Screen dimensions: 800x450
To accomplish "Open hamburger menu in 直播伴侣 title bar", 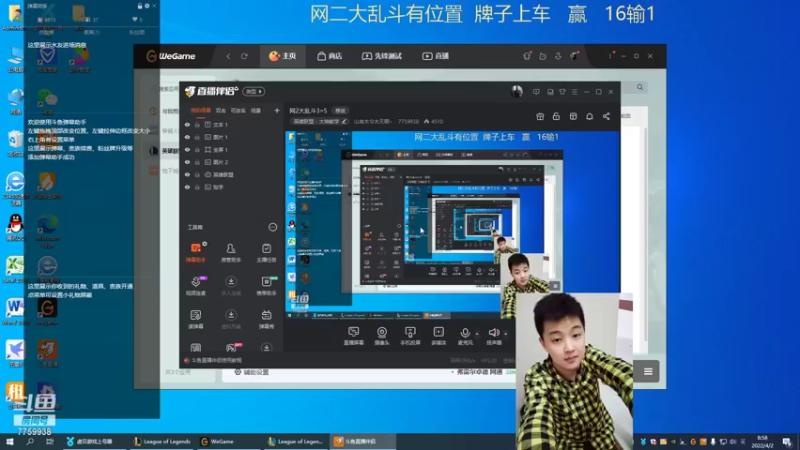I will [574, 92].
